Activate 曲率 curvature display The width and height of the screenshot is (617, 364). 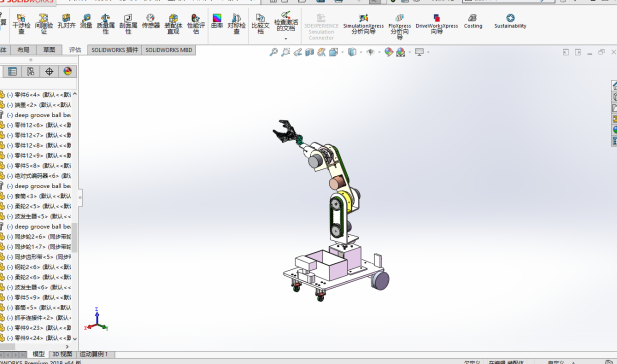(217, 21)
